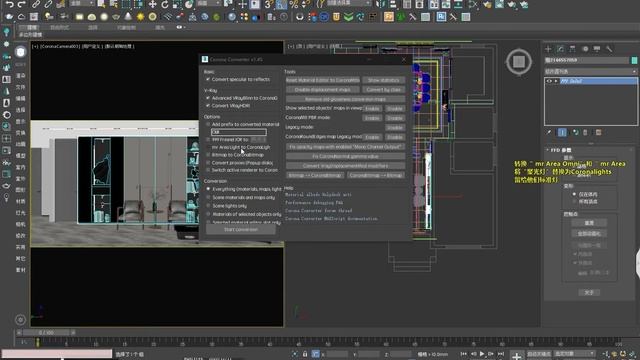This screenshot has height=360, width=640.
Task: Toggle the Percent Snap icon
Action: click(x=293, y=4)
